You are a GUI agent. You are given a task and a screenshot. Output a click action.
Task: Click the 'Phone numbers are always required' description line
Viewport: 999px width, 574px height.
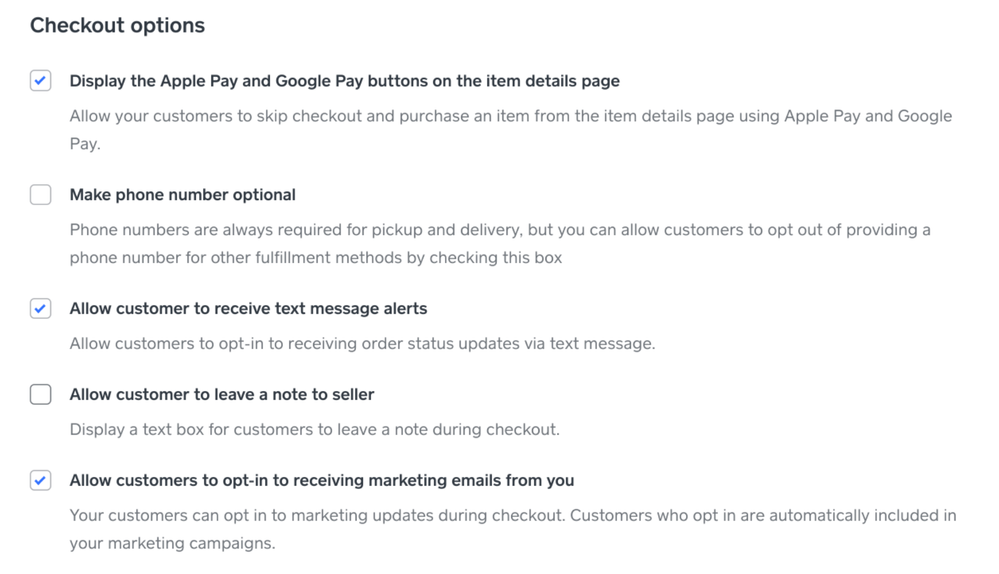pos(500,230)
